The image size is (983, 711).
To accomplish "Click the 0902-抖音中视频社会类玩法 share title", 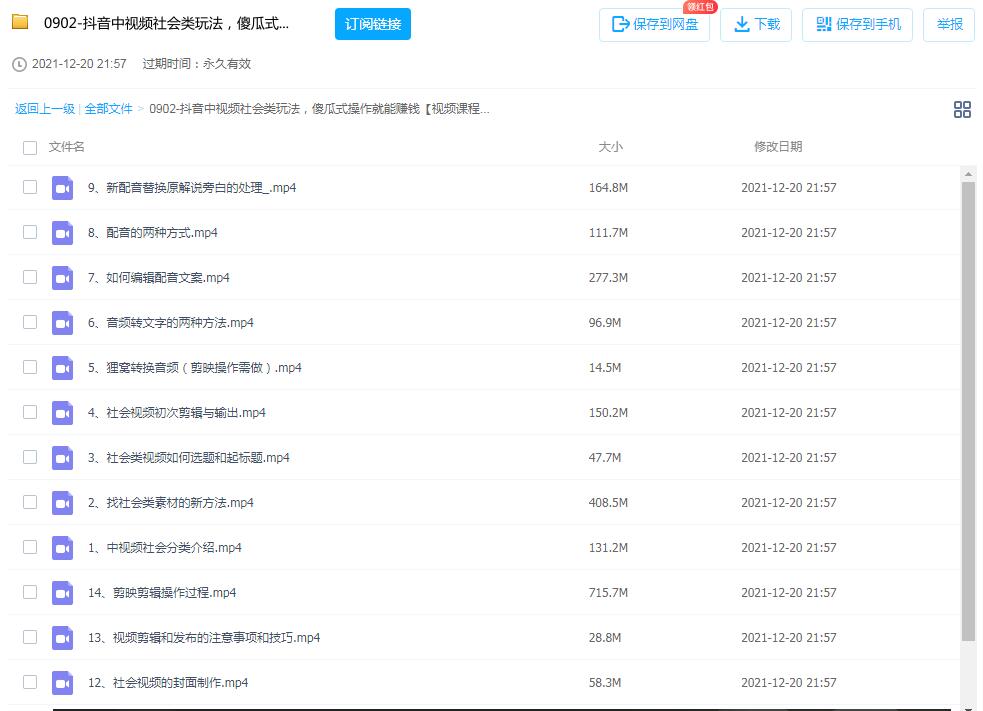I will (166, 23).
